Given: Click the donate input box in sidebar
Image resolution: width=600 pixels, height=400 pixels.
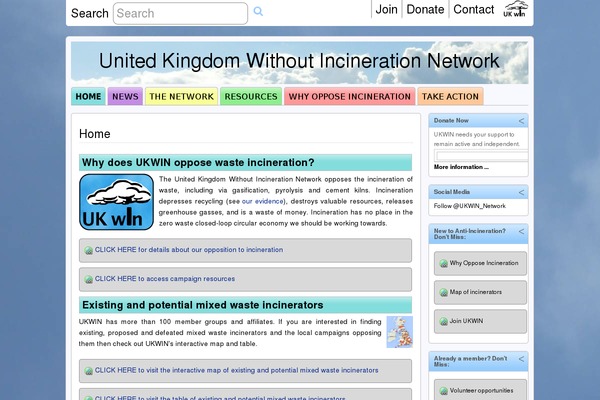Looking at the screenshot, I should pyautogui.click(x=482, y=156).
